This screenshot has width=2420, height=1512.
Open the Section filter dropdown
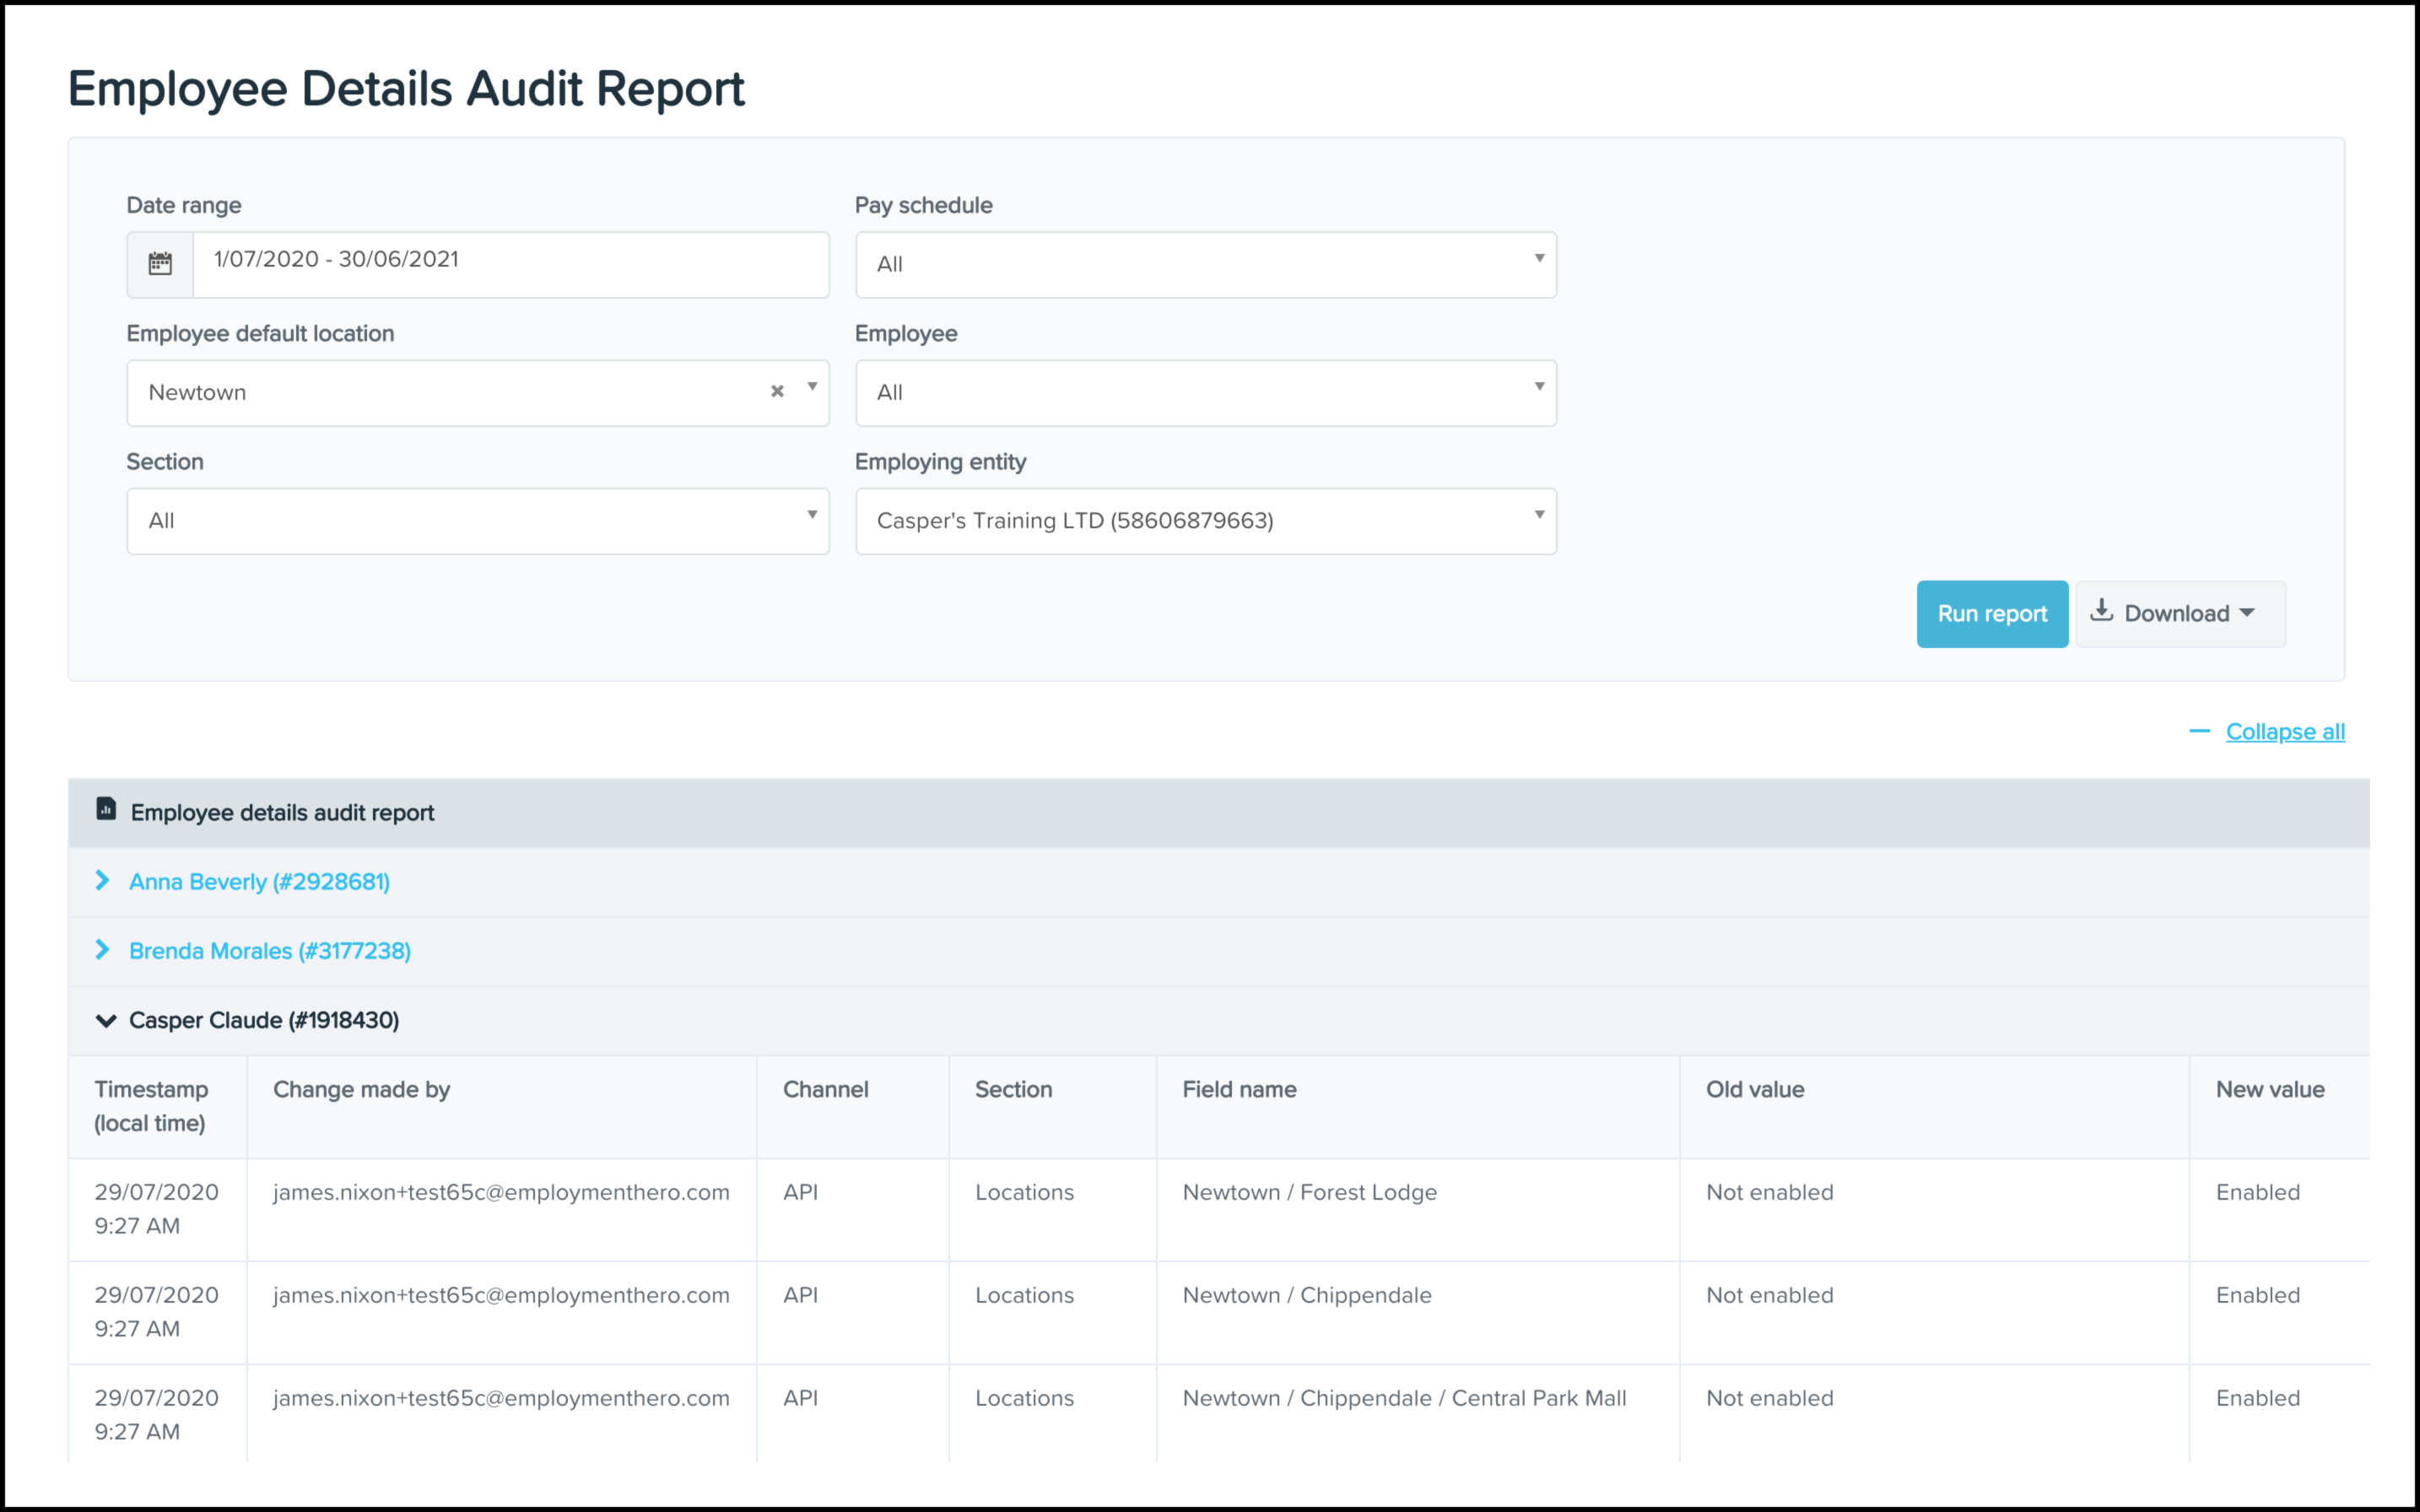(477, 520)
